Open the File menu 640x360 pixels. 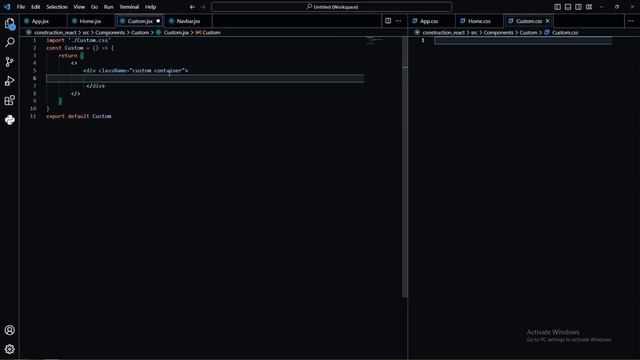click(21, 7)
